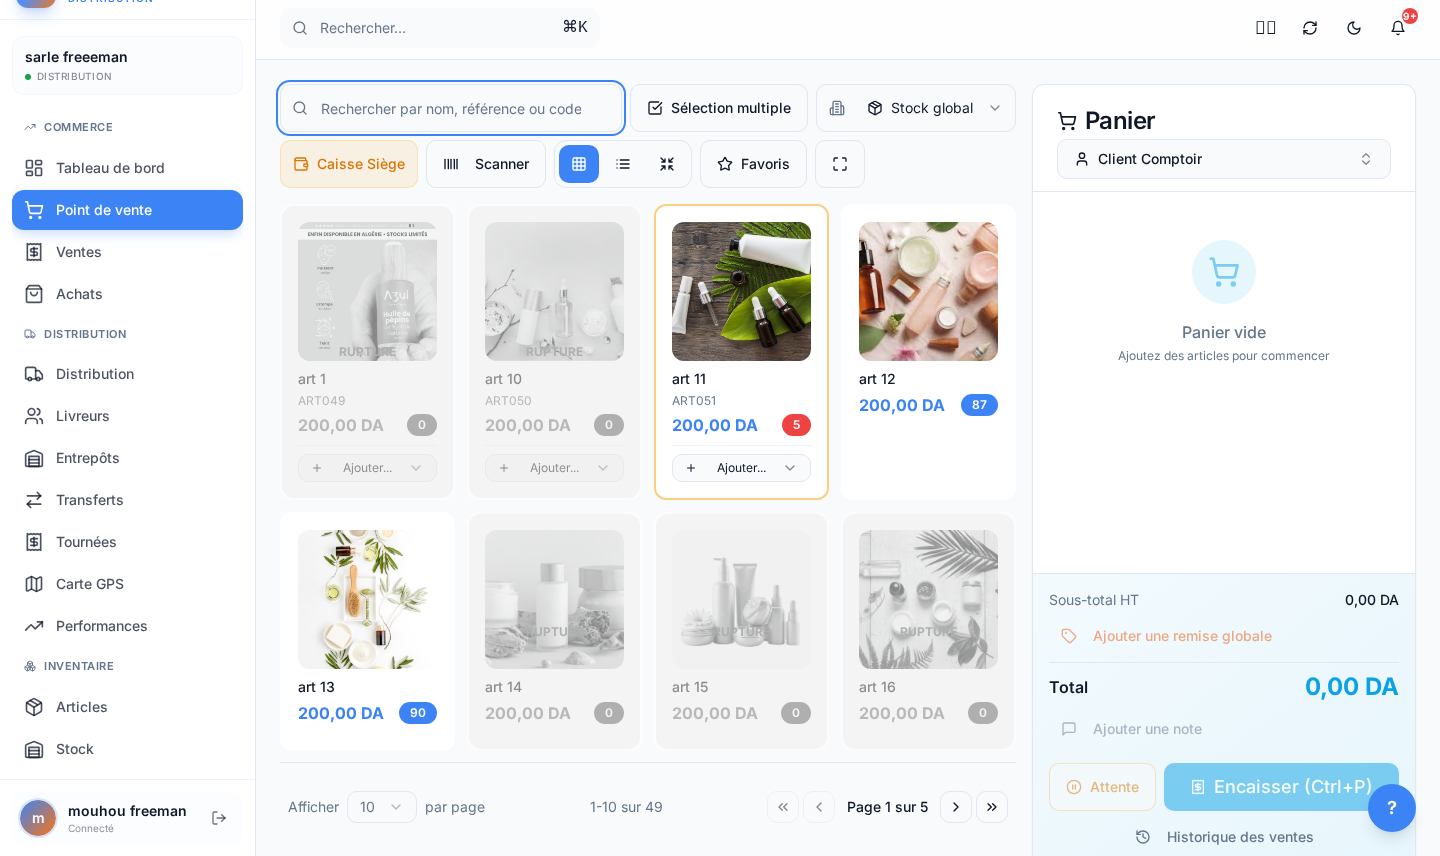The height and width of the screenshot is (856, 1440).
Task: Open the items per page dropdown showing 10
Action: (382, 807)
